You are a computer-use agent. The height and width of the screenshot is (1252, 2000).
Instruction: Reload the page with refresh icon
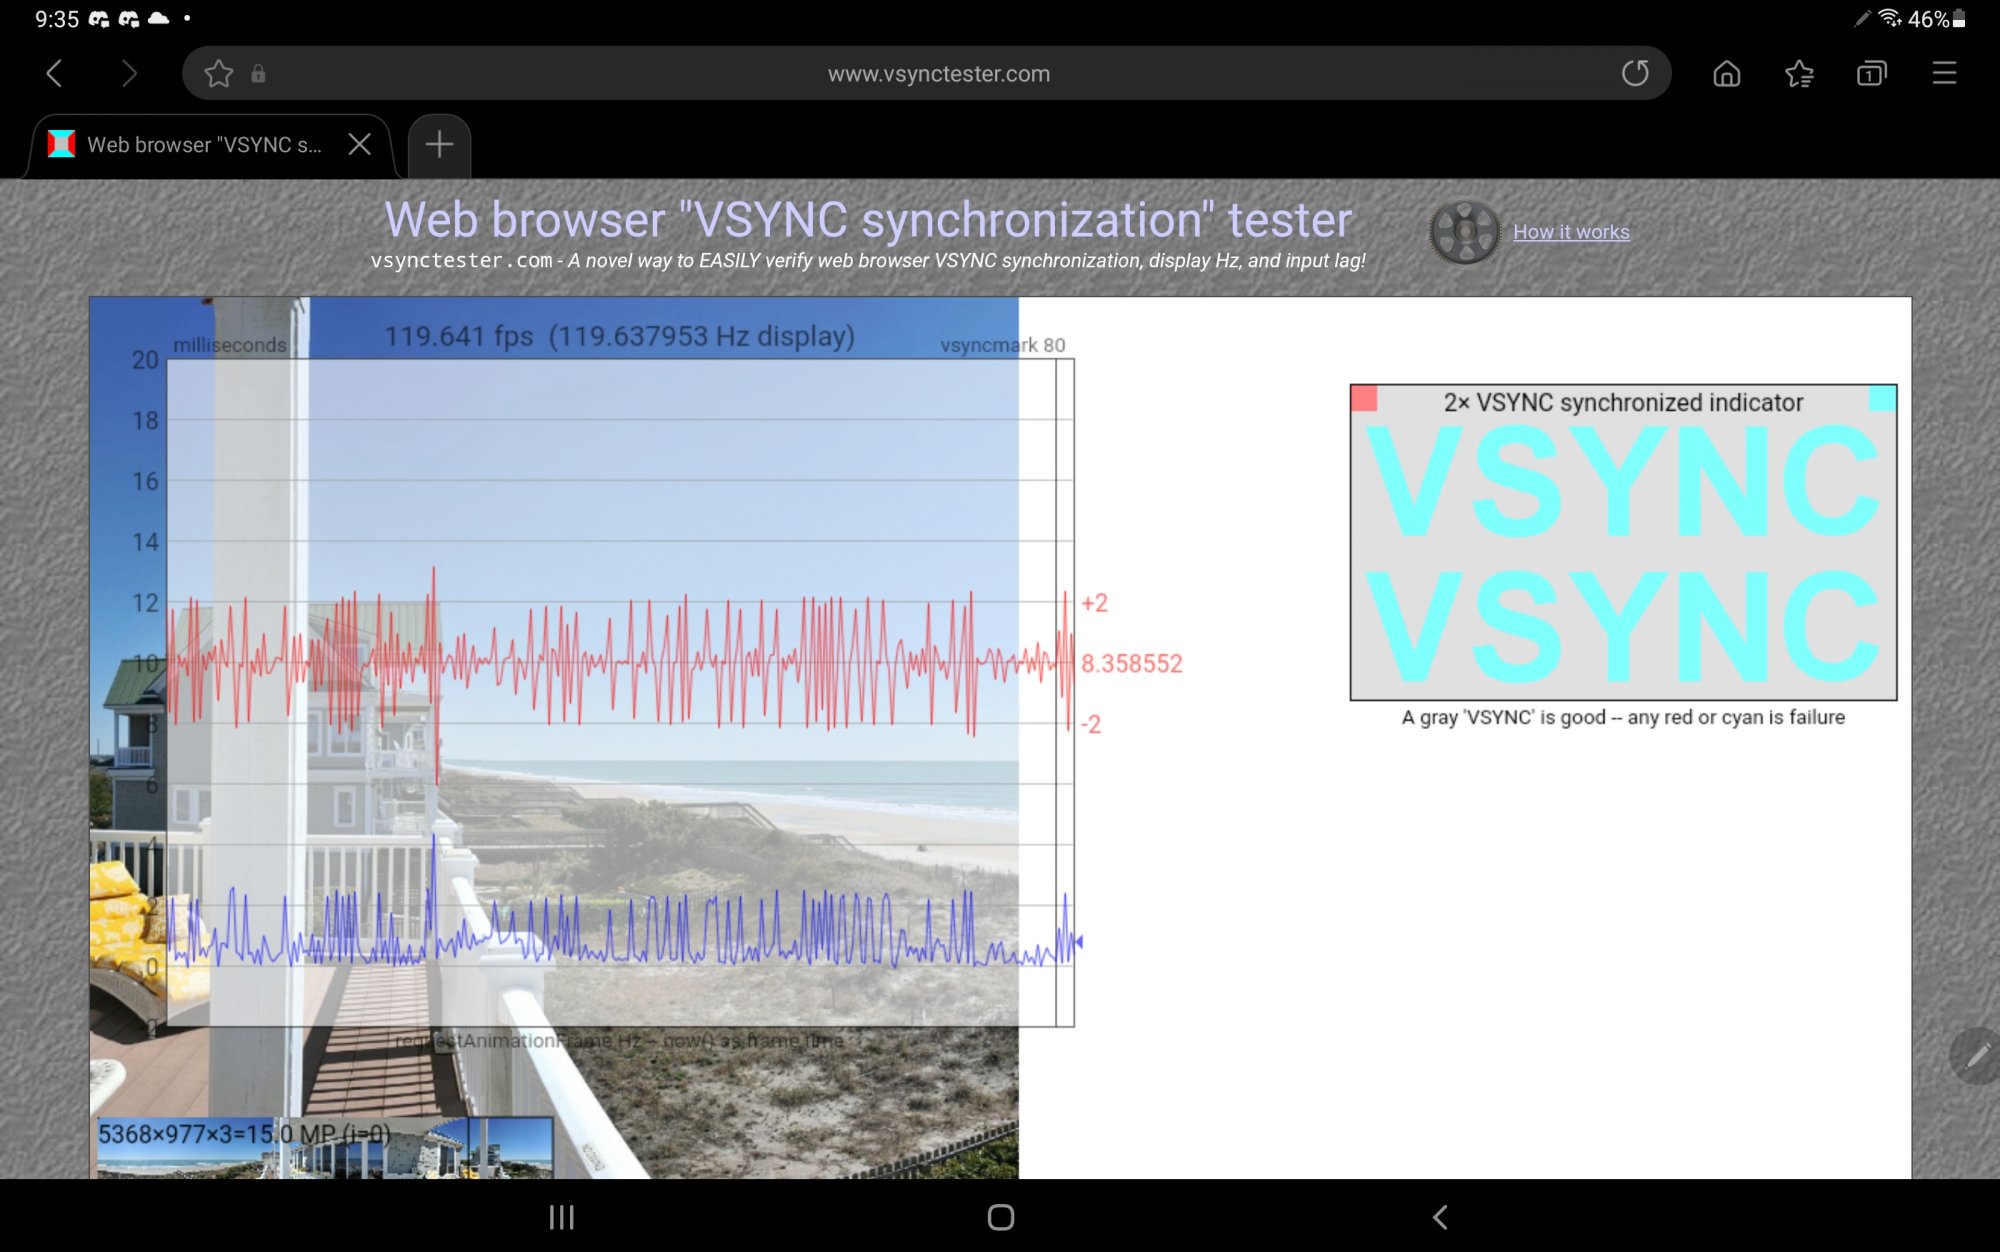tap(1635, 73)
